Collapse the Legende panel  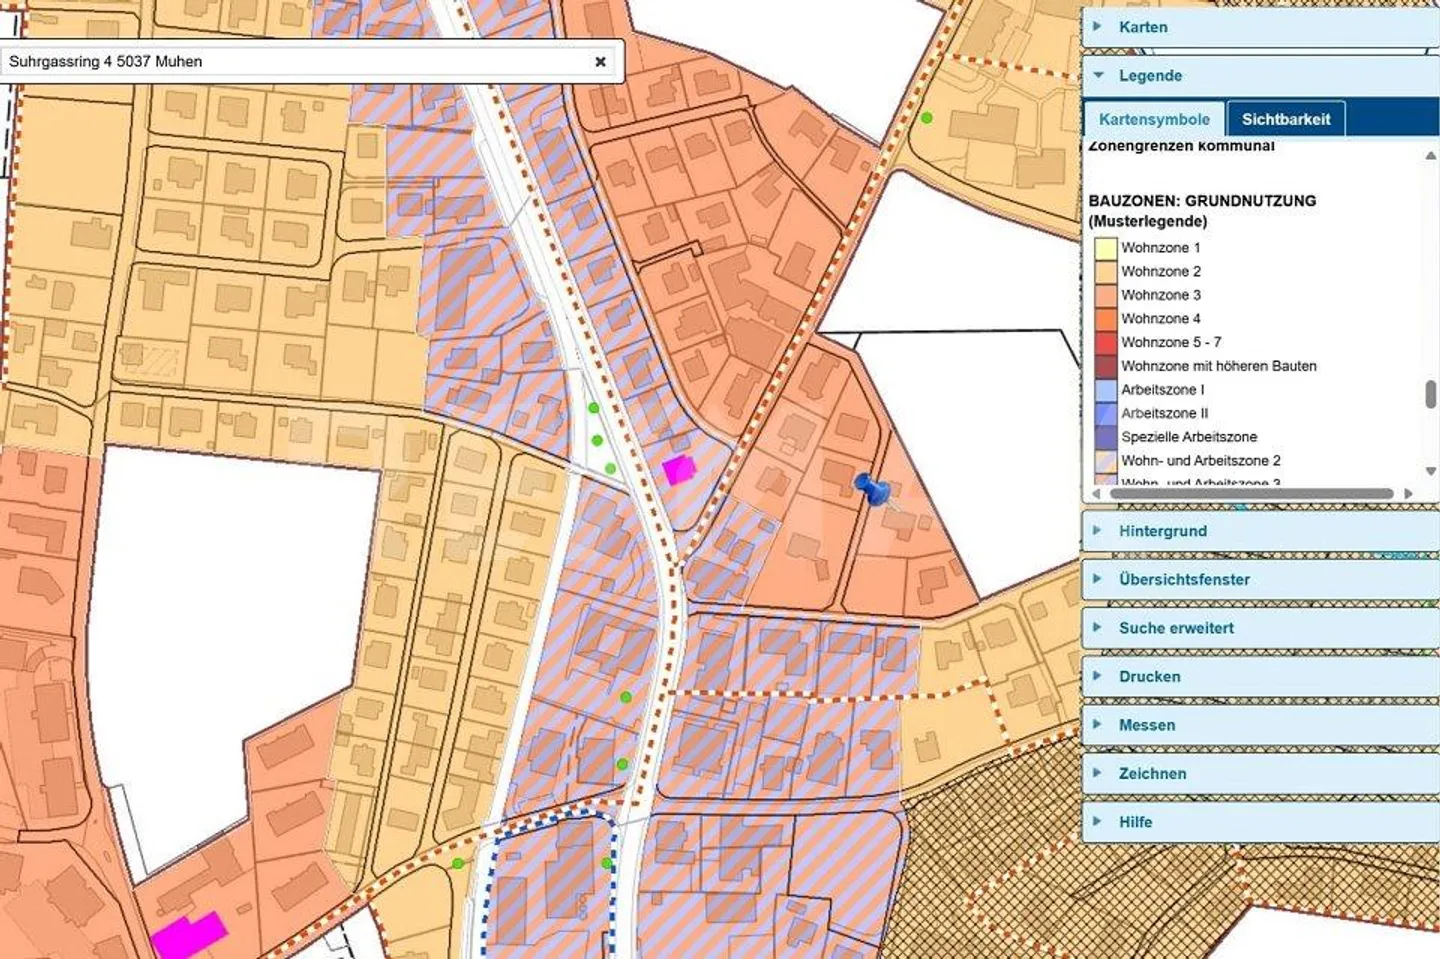pyautogui.click(x=1150, y=76)
